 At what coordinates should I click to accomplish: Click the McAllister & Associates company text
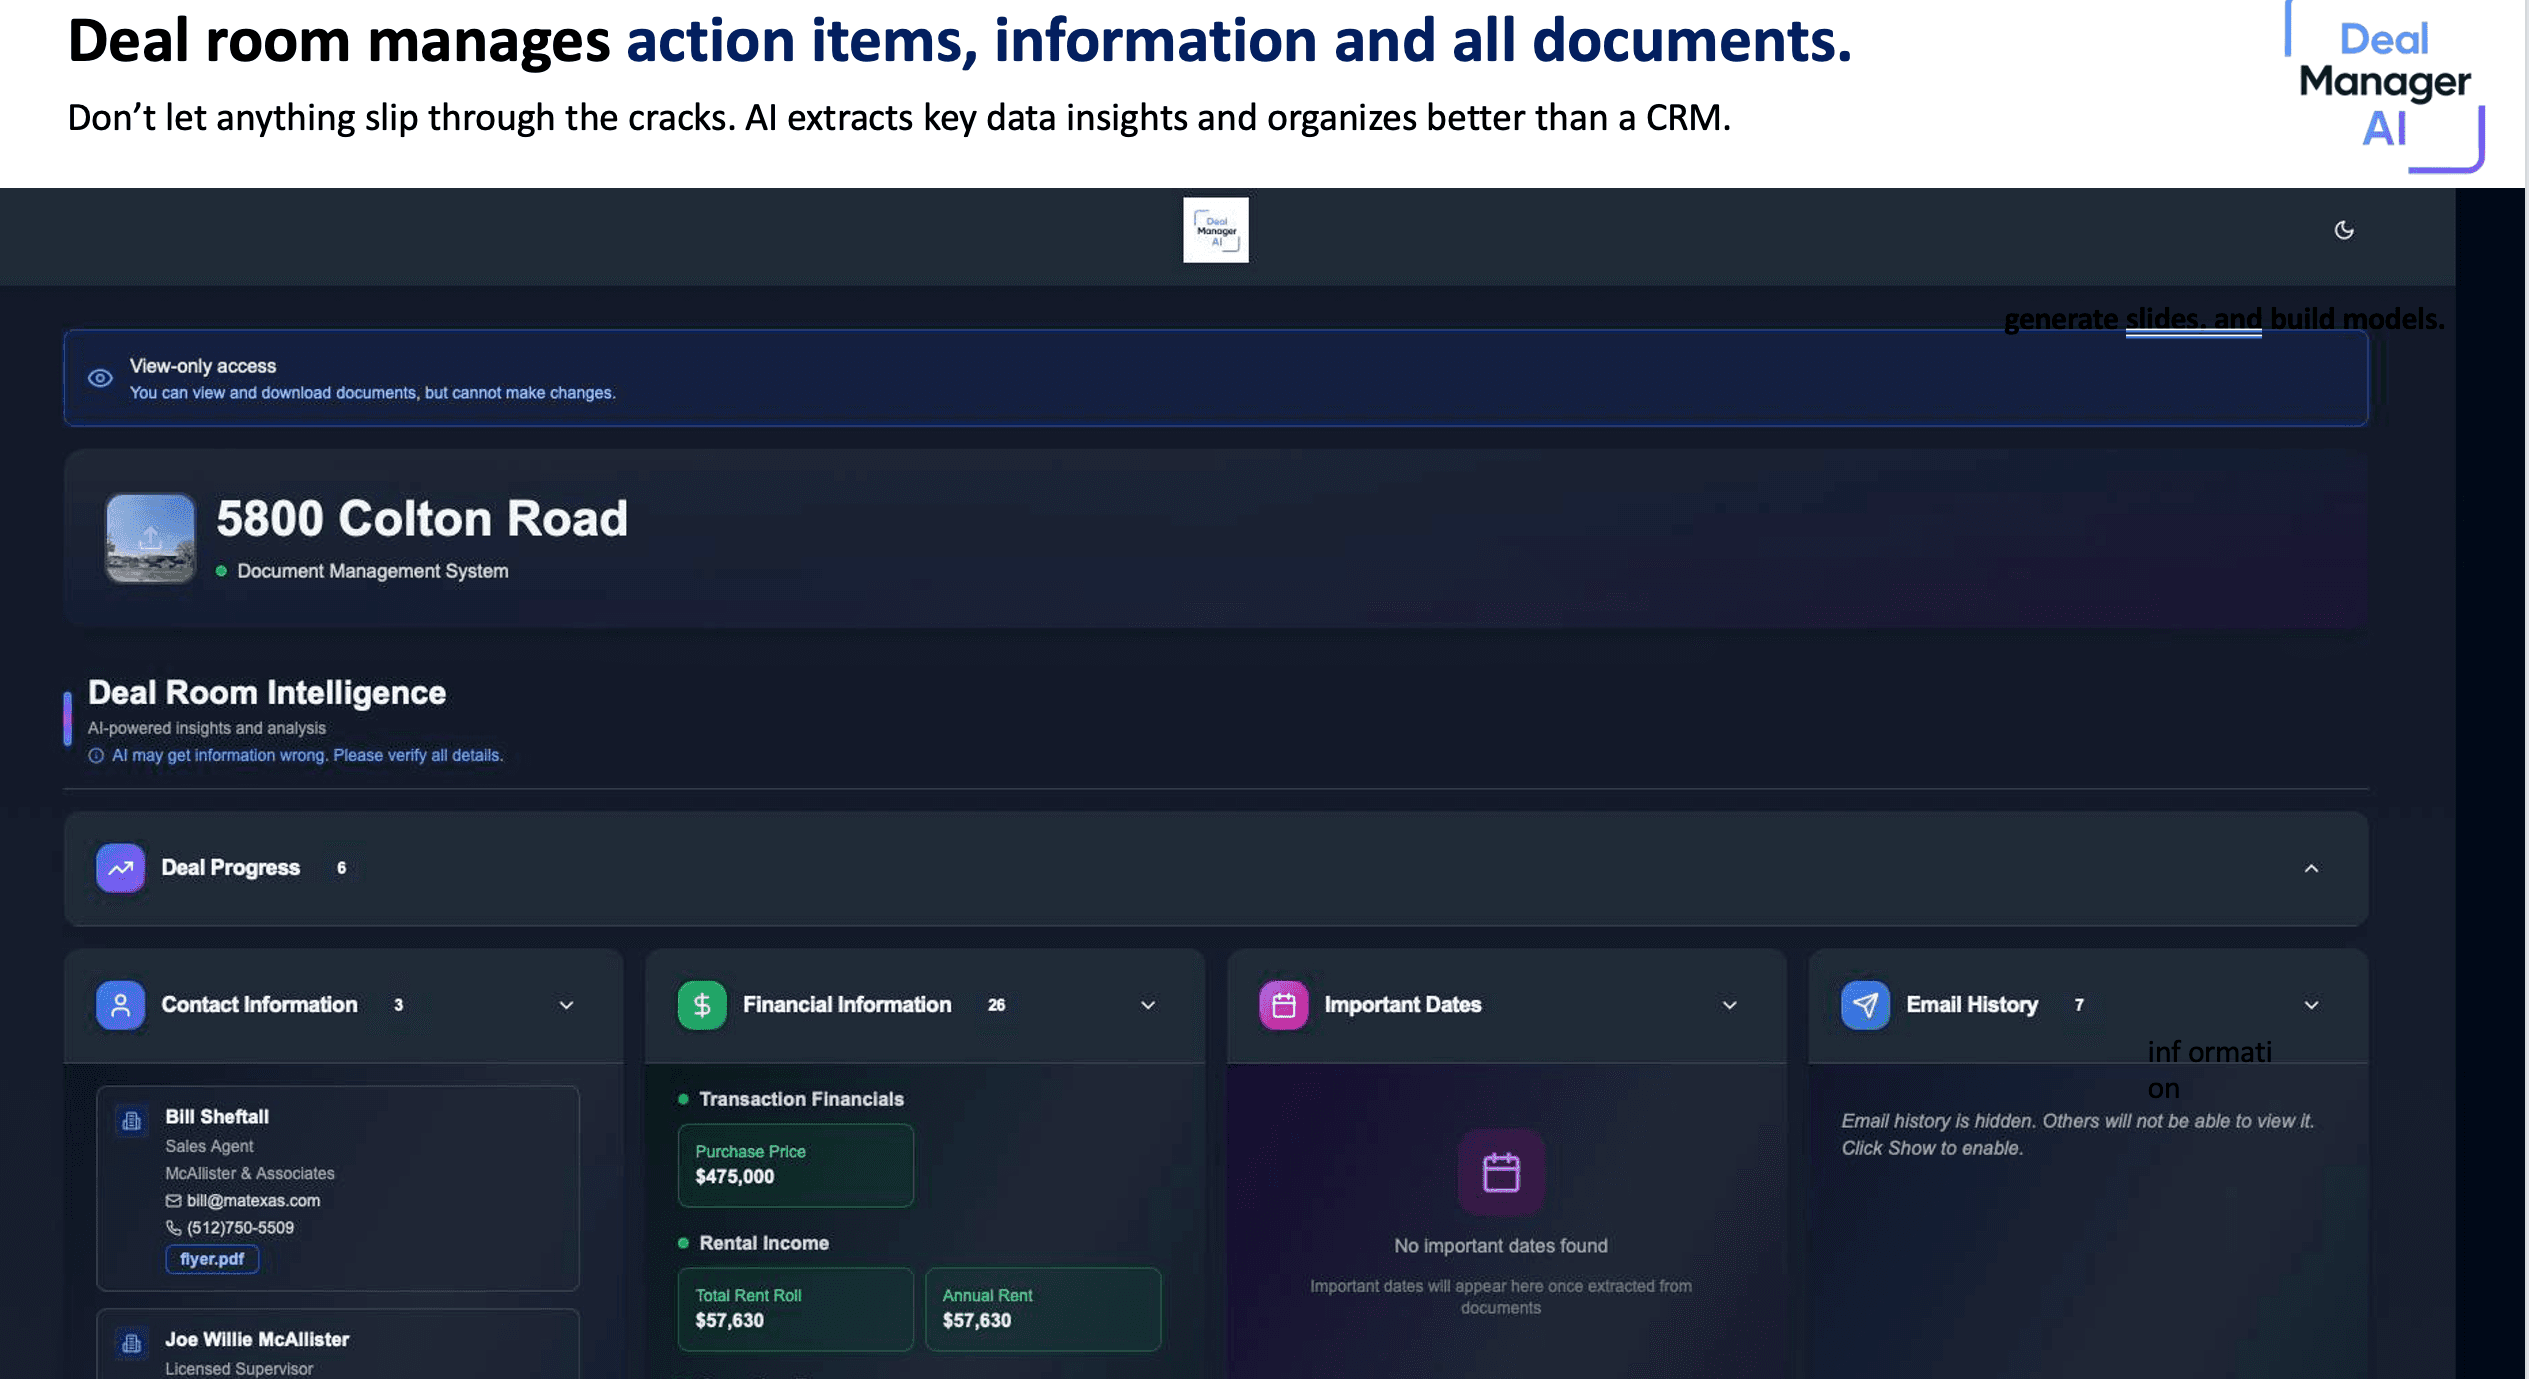250,1173
